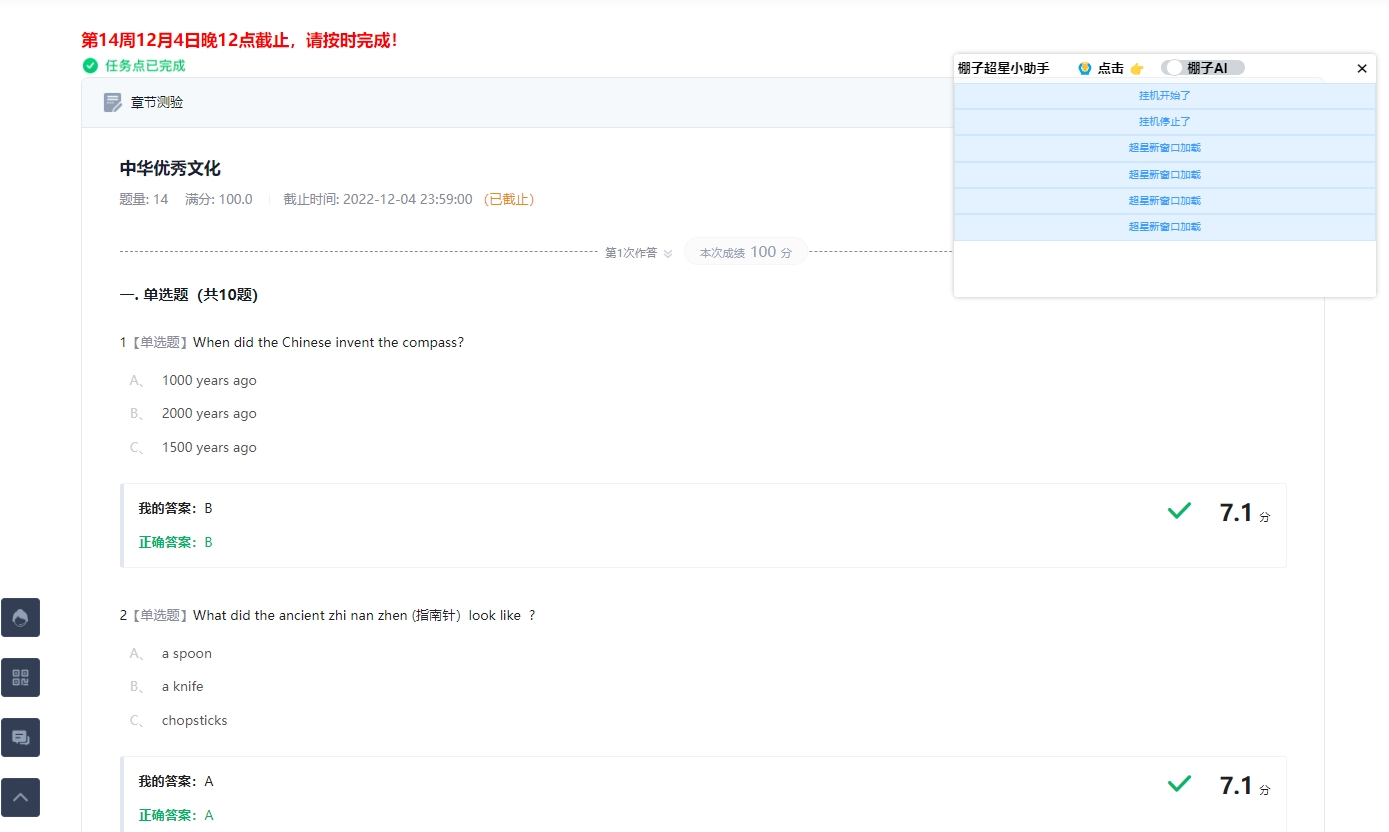Screen dimensions: 1389x832
Task: Select option B "2000 years ago"
Action: tap(209, 414)
